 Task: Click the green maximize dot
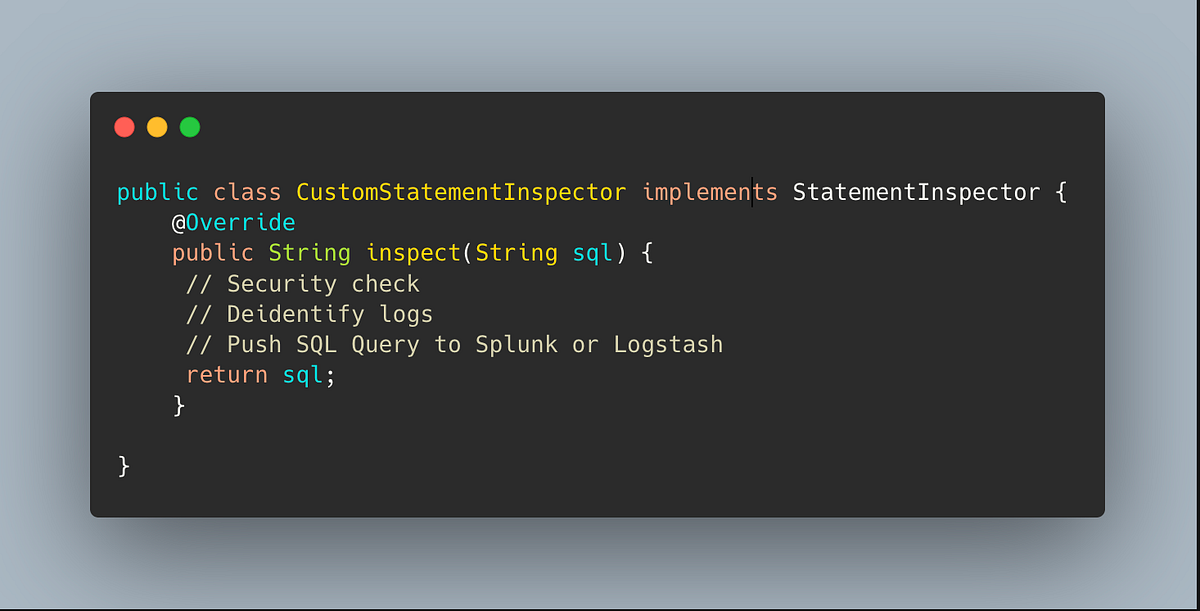pyautogui.click(x=190, y=127)
